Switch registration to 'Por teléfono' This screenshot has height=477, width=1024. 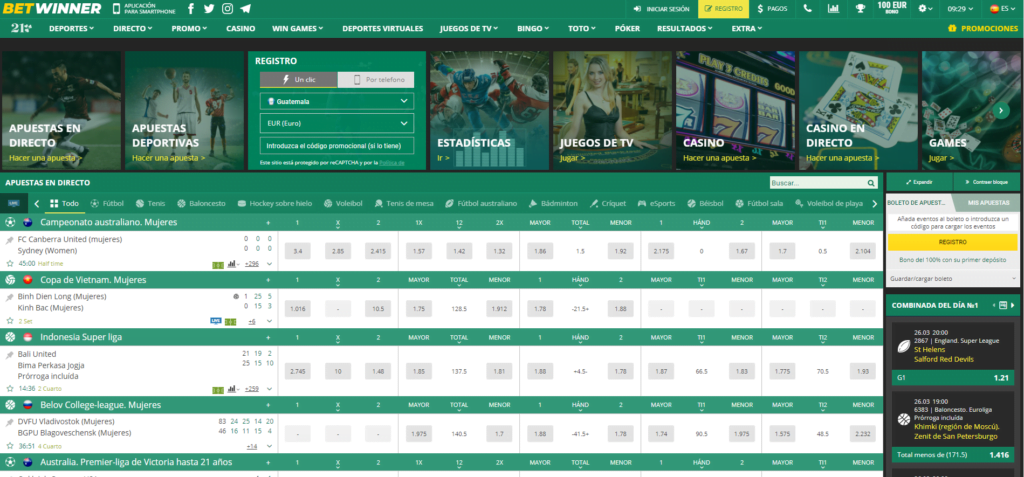[x=376, y=80]
